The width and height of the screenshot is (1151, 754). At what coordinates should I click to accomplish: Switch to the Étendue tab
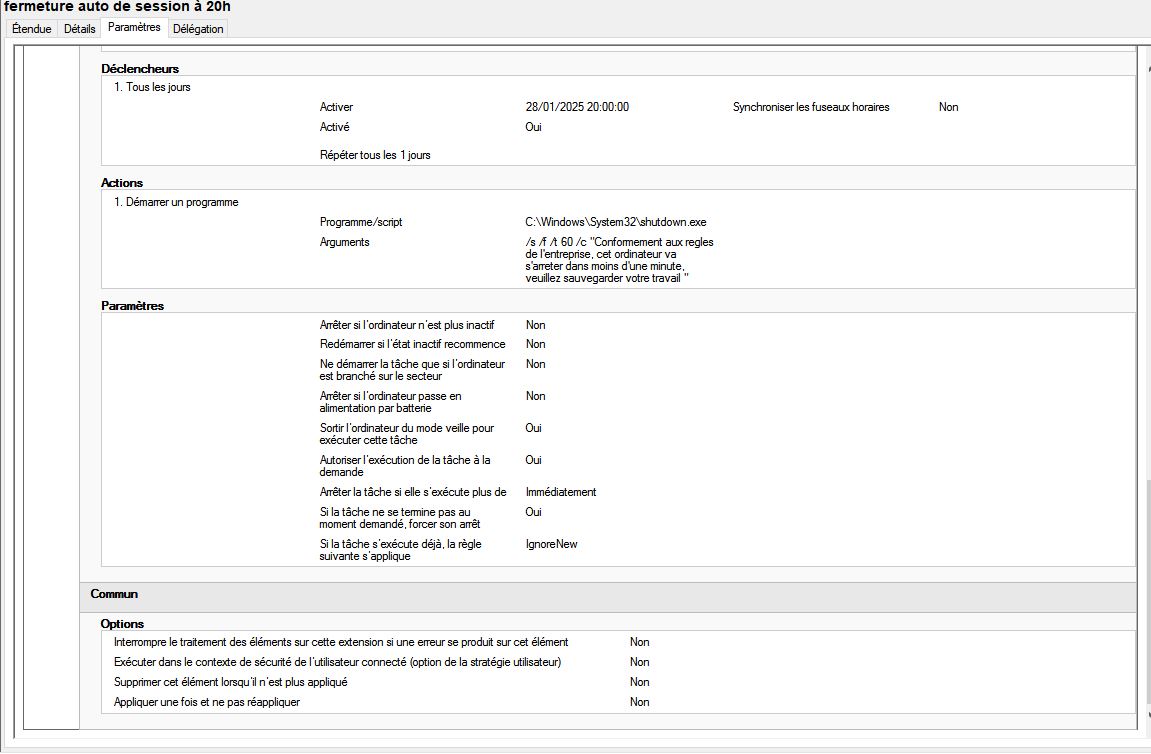[x=31, y=29]
